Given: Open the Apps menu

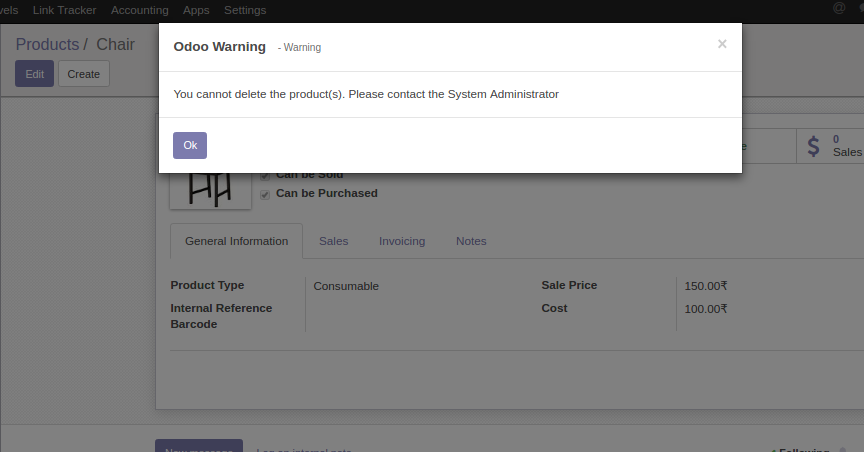Looking at the screenshot, I should pos(196,10).
